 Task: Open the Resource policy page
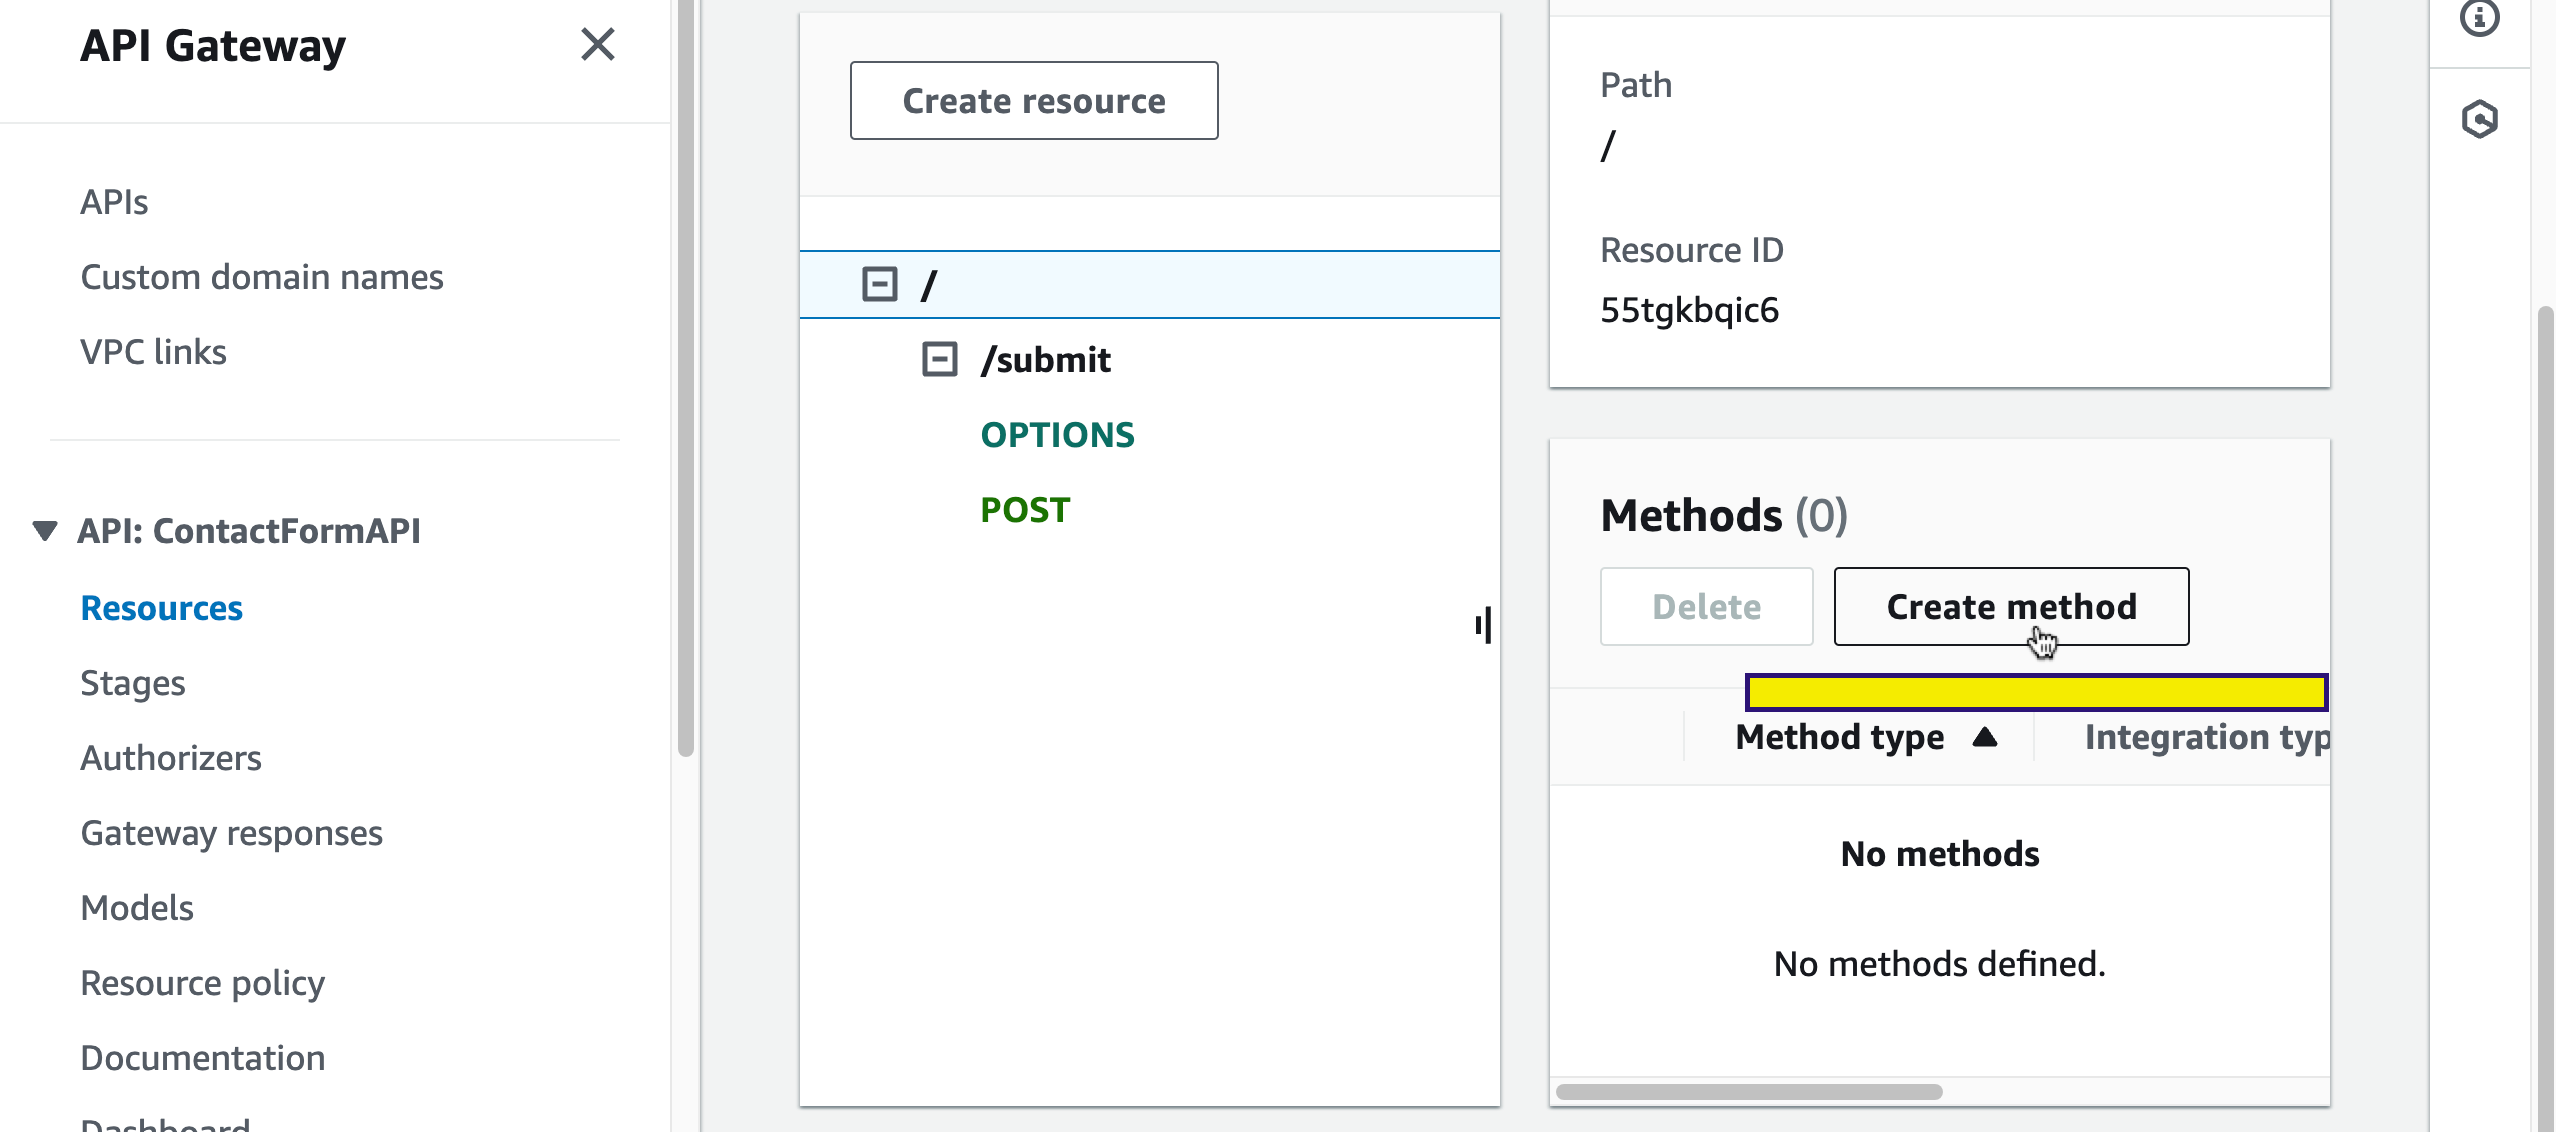tap(202, 983)
